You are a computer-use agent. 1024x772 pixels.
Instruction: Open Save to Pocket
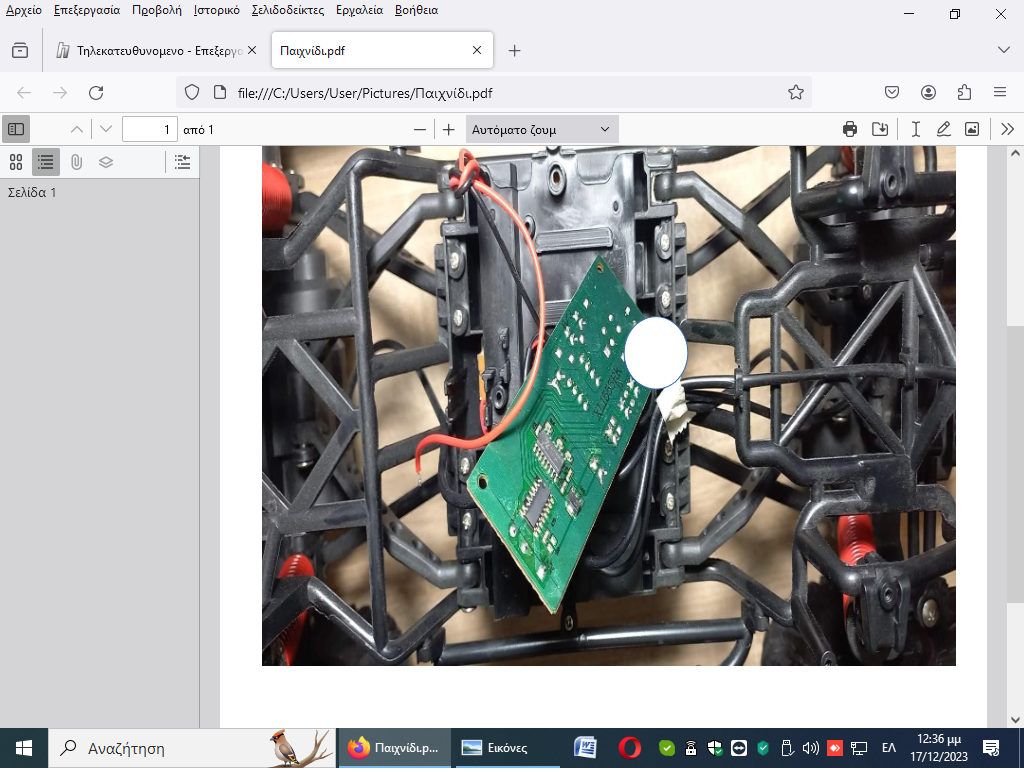pos(892,93)
